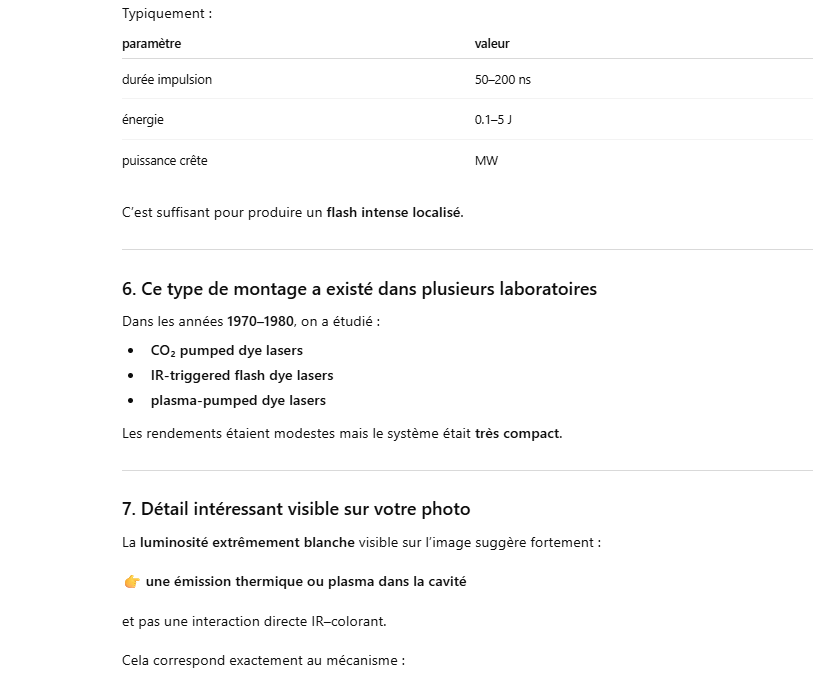Image resolution: width=825 pixels, height=678 pixels.
Task: Click the bold "très compact" text
Action: click(517, 434)
